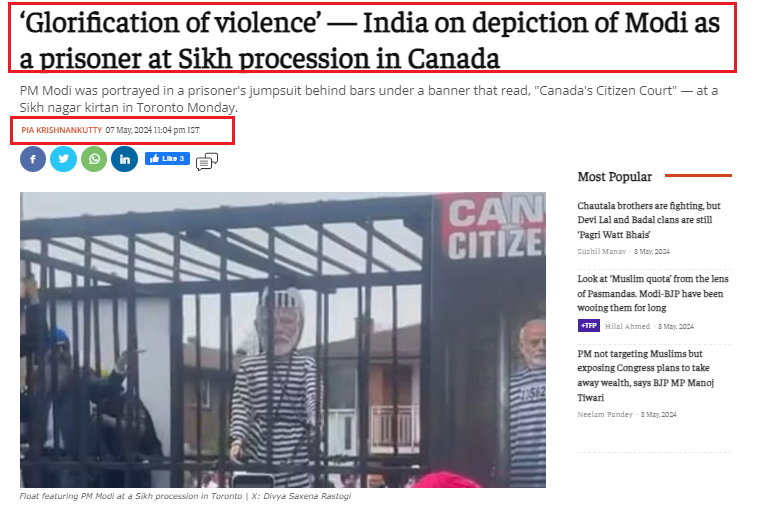Image resolution: width=760 pixels, height=505 pixels.
Task: Share the article via WhatsApp
Action: click(x=94, y=159)
